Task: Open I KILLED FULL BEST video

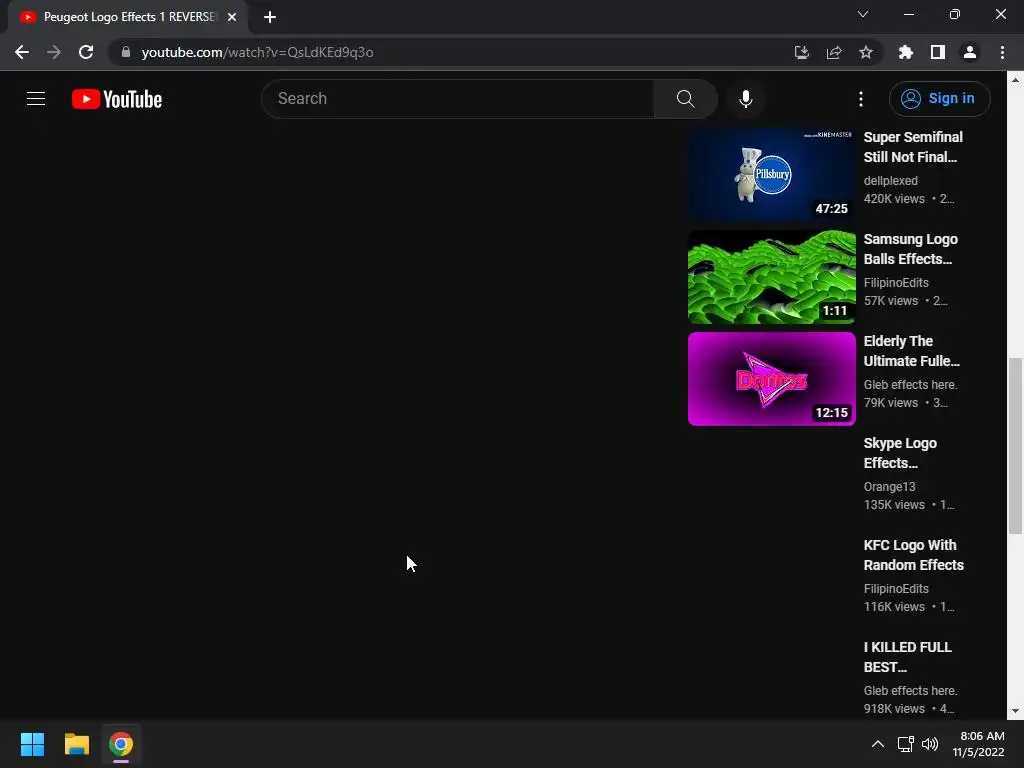Action: coord(907,656)
